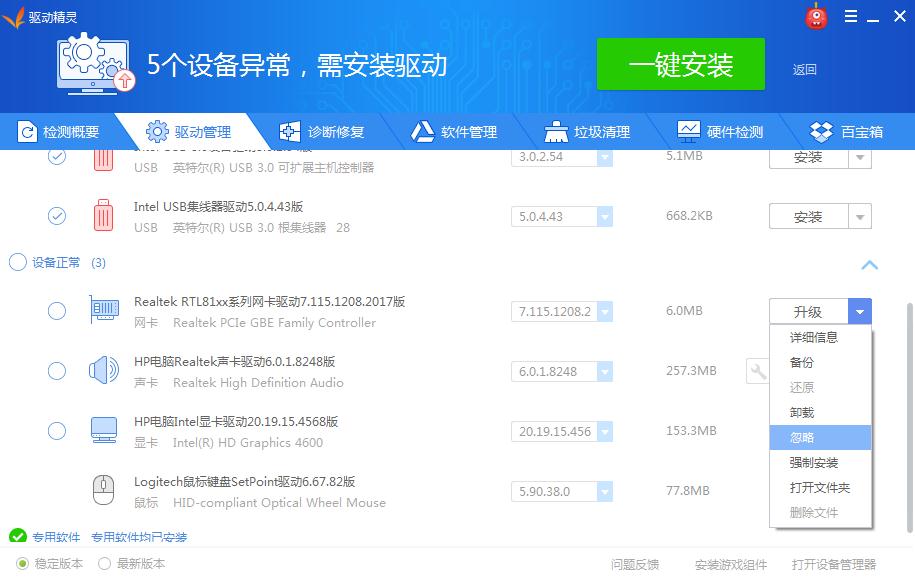Screen dimensions: 915x580
Task: Collapse the 设备正常 section chevron
Action: [869, 265]
